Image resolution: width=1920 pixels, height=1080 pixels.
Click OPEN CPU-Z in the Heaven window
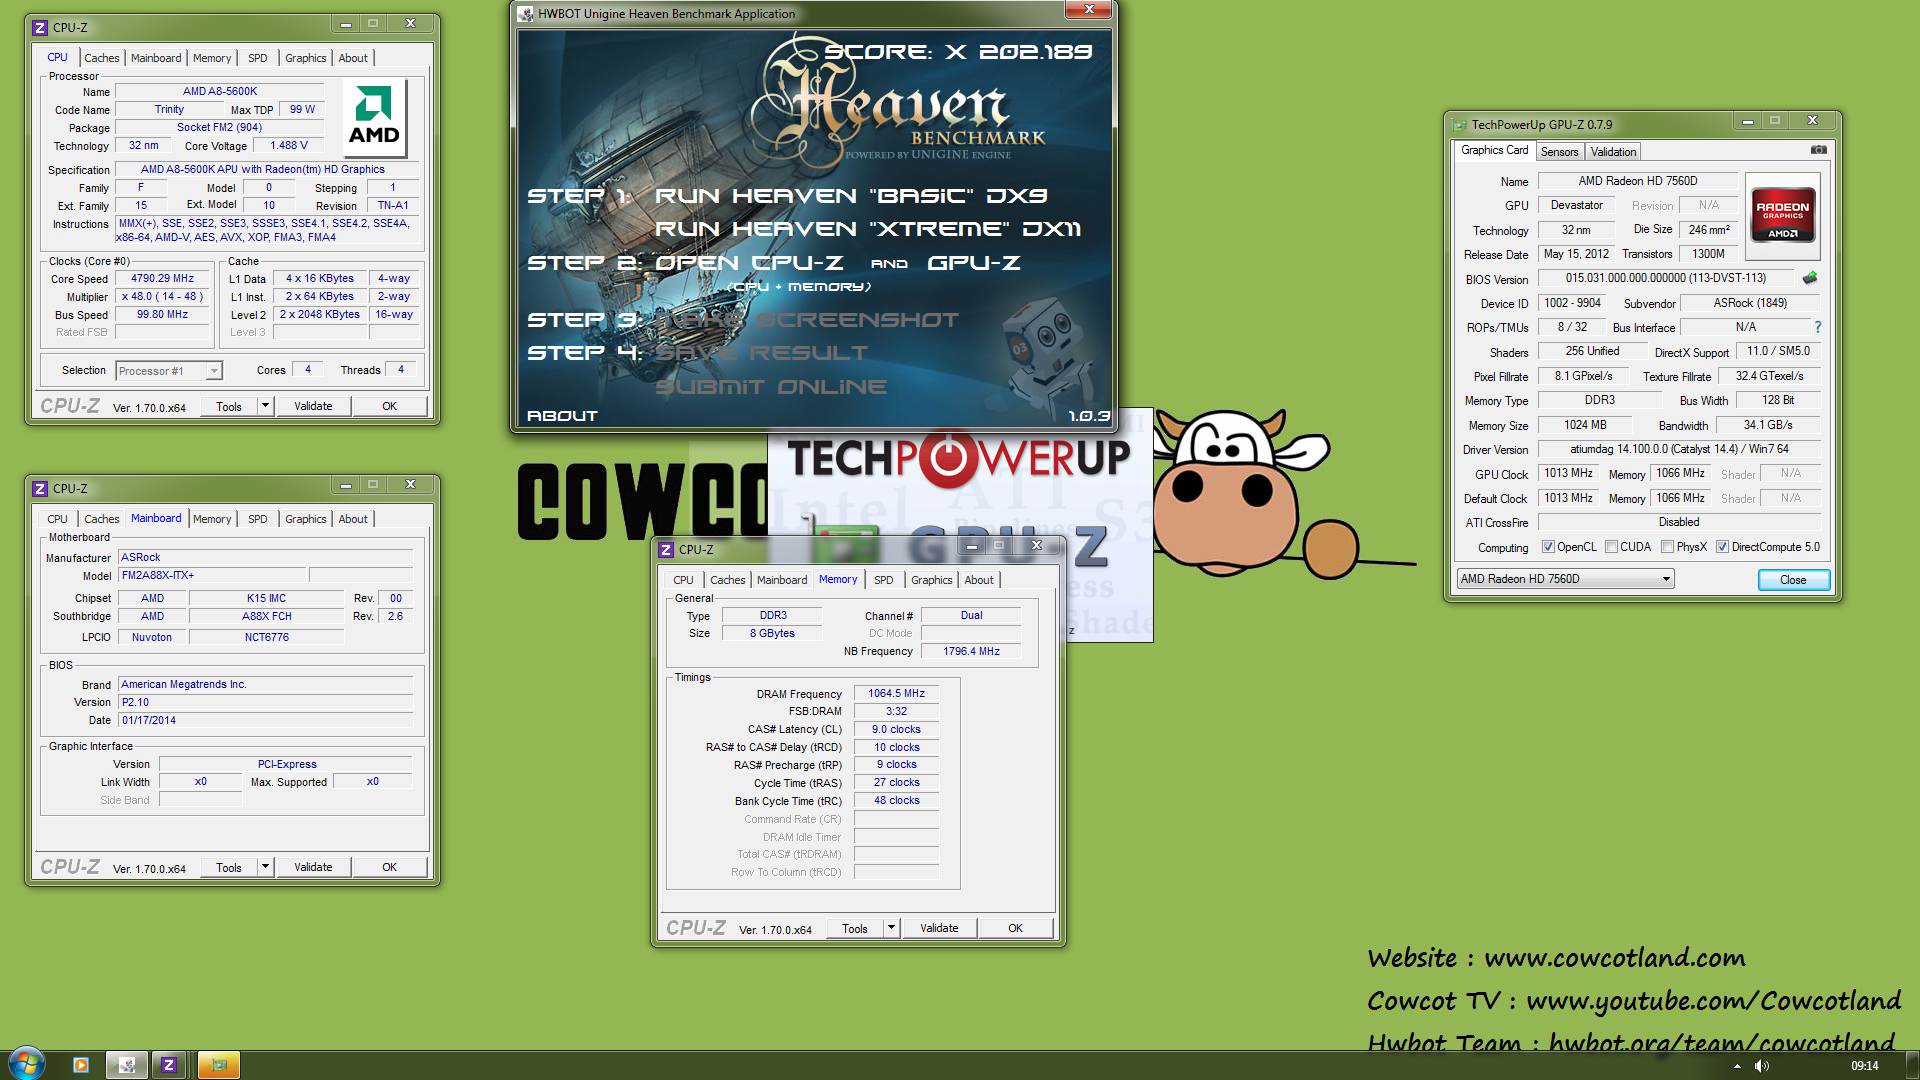[749, 263]
